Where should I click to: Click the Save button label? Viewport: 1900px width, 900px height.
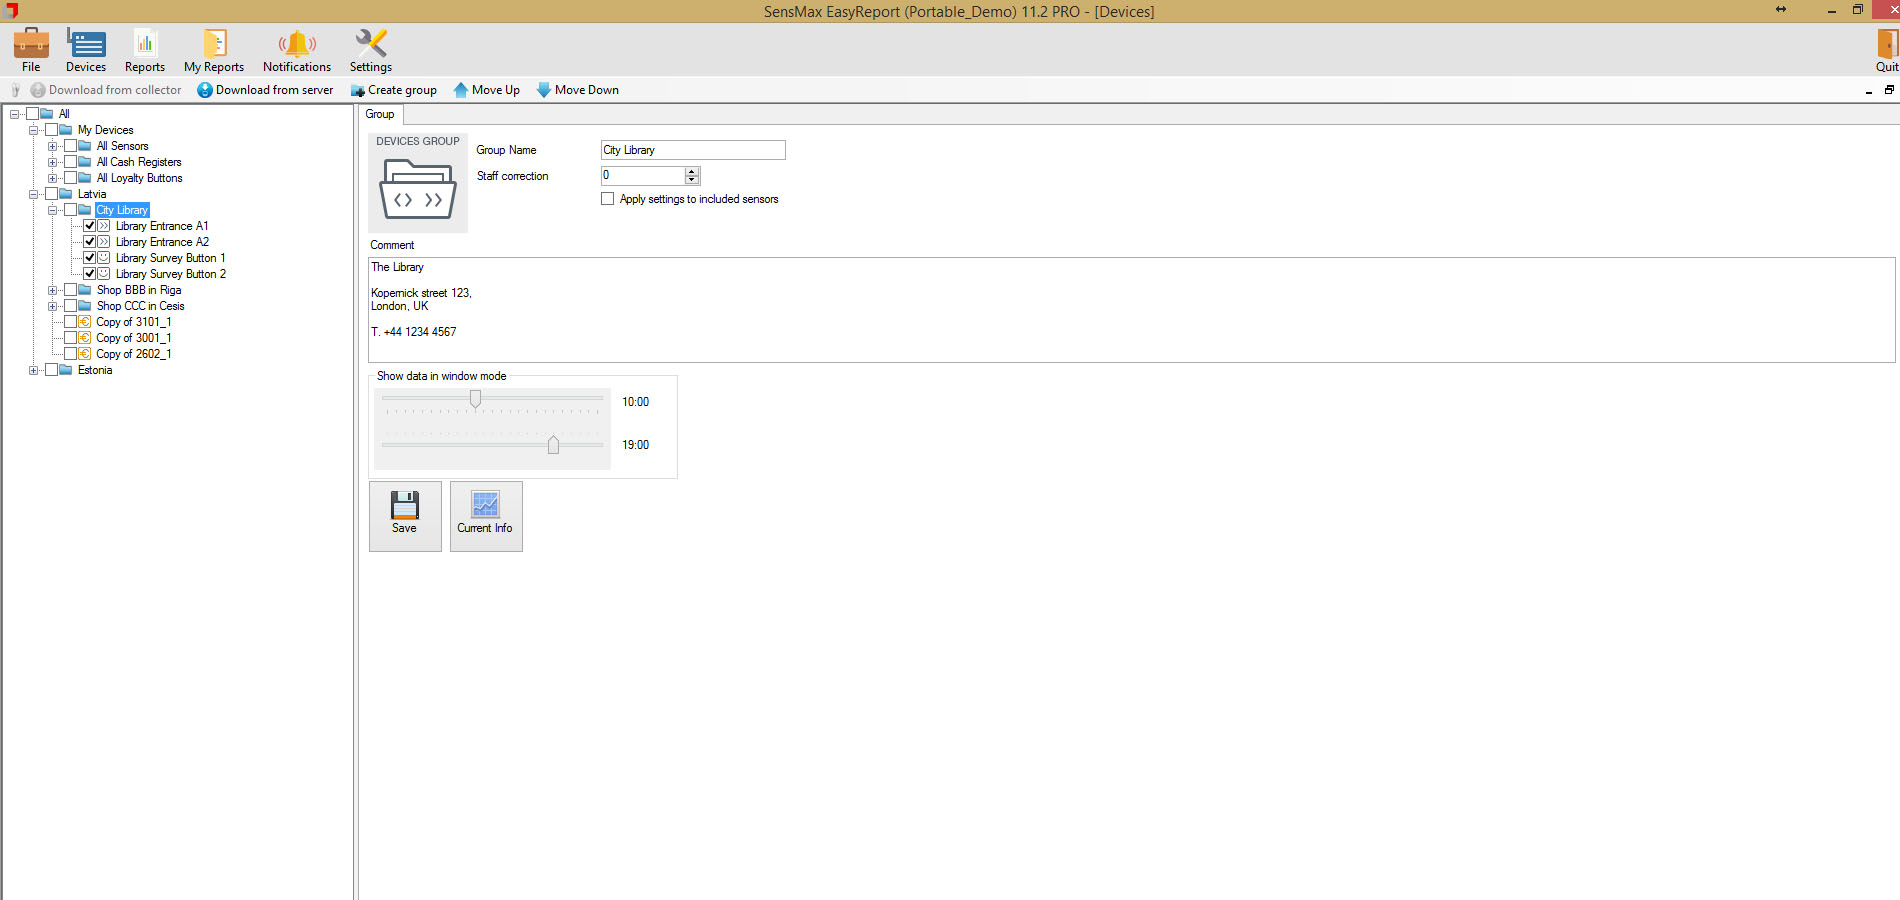(x=404, y=528)
